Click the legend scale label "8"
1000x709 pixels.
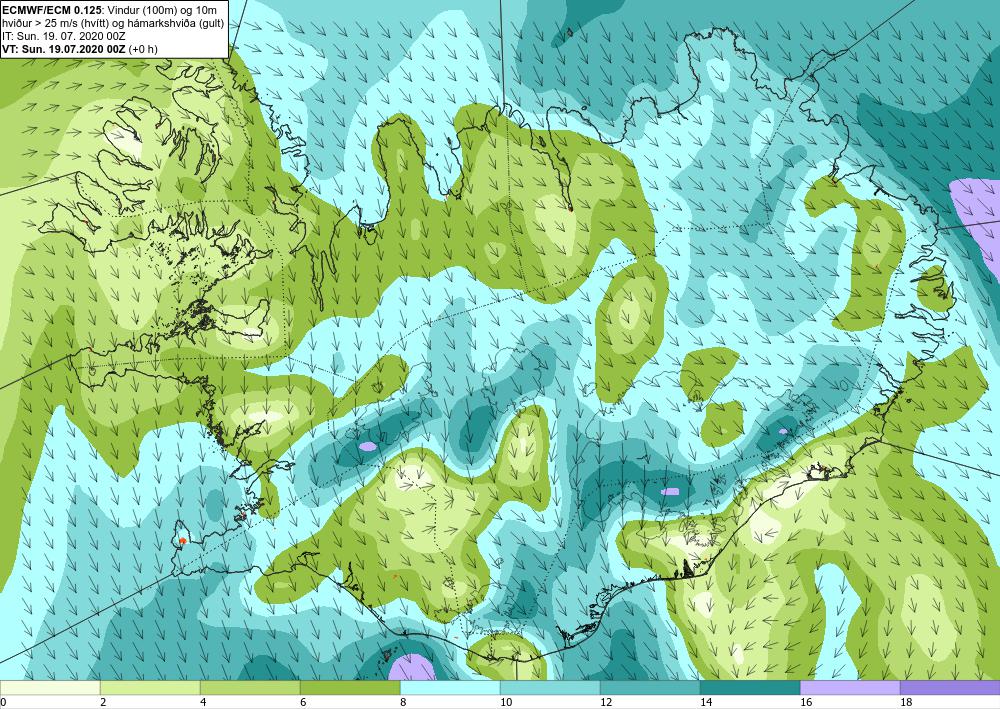coord(403,703)
